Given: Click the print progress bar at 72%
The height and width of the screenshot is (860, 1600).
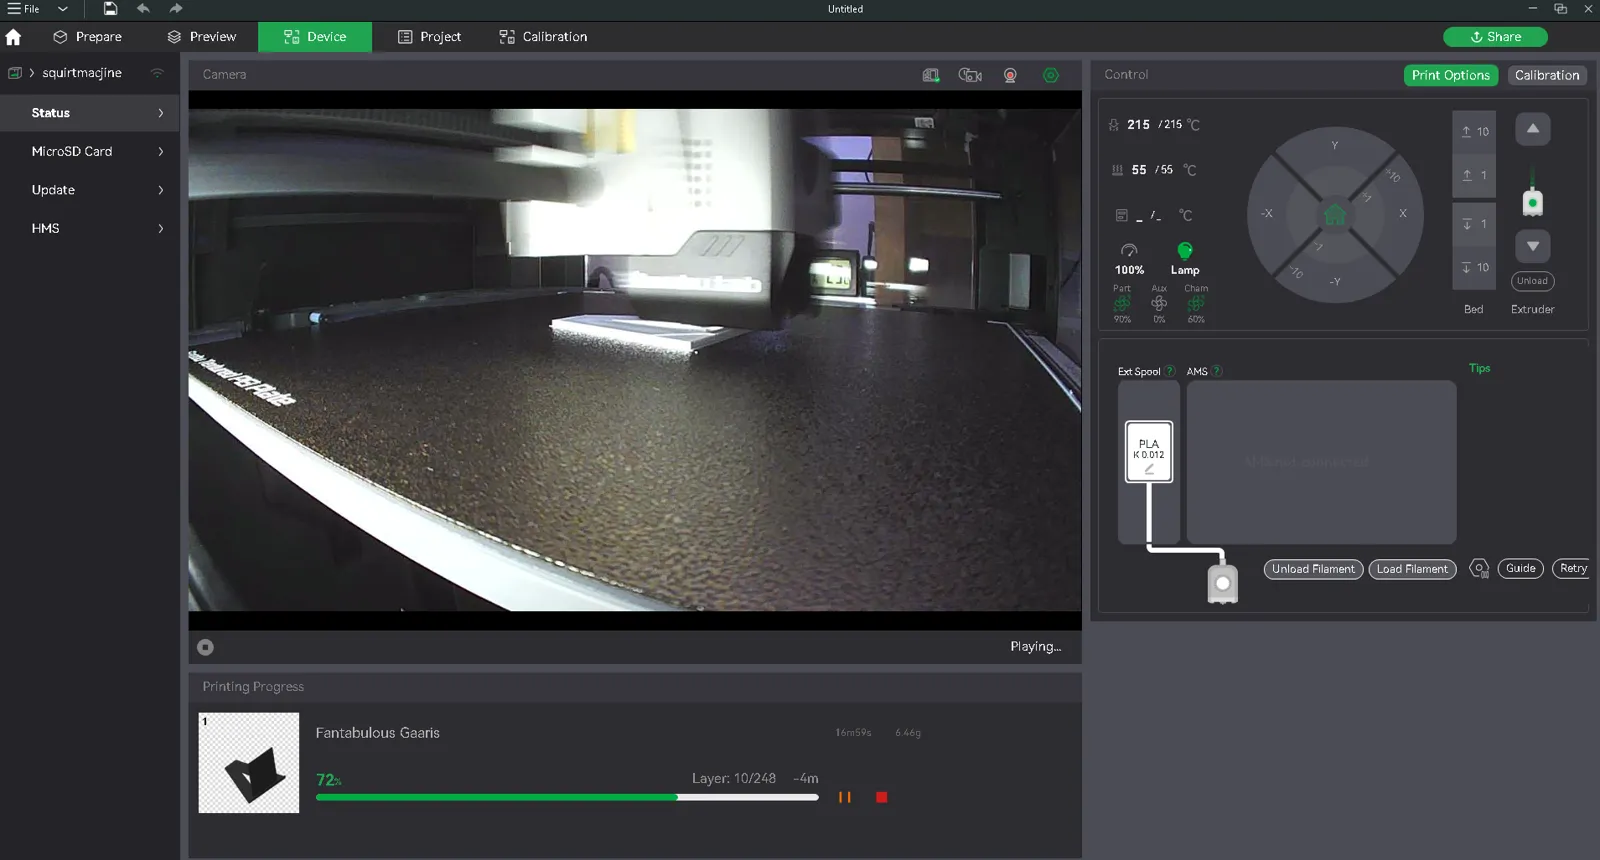Looking at the screenshot, I should click(x=567, y=797).
